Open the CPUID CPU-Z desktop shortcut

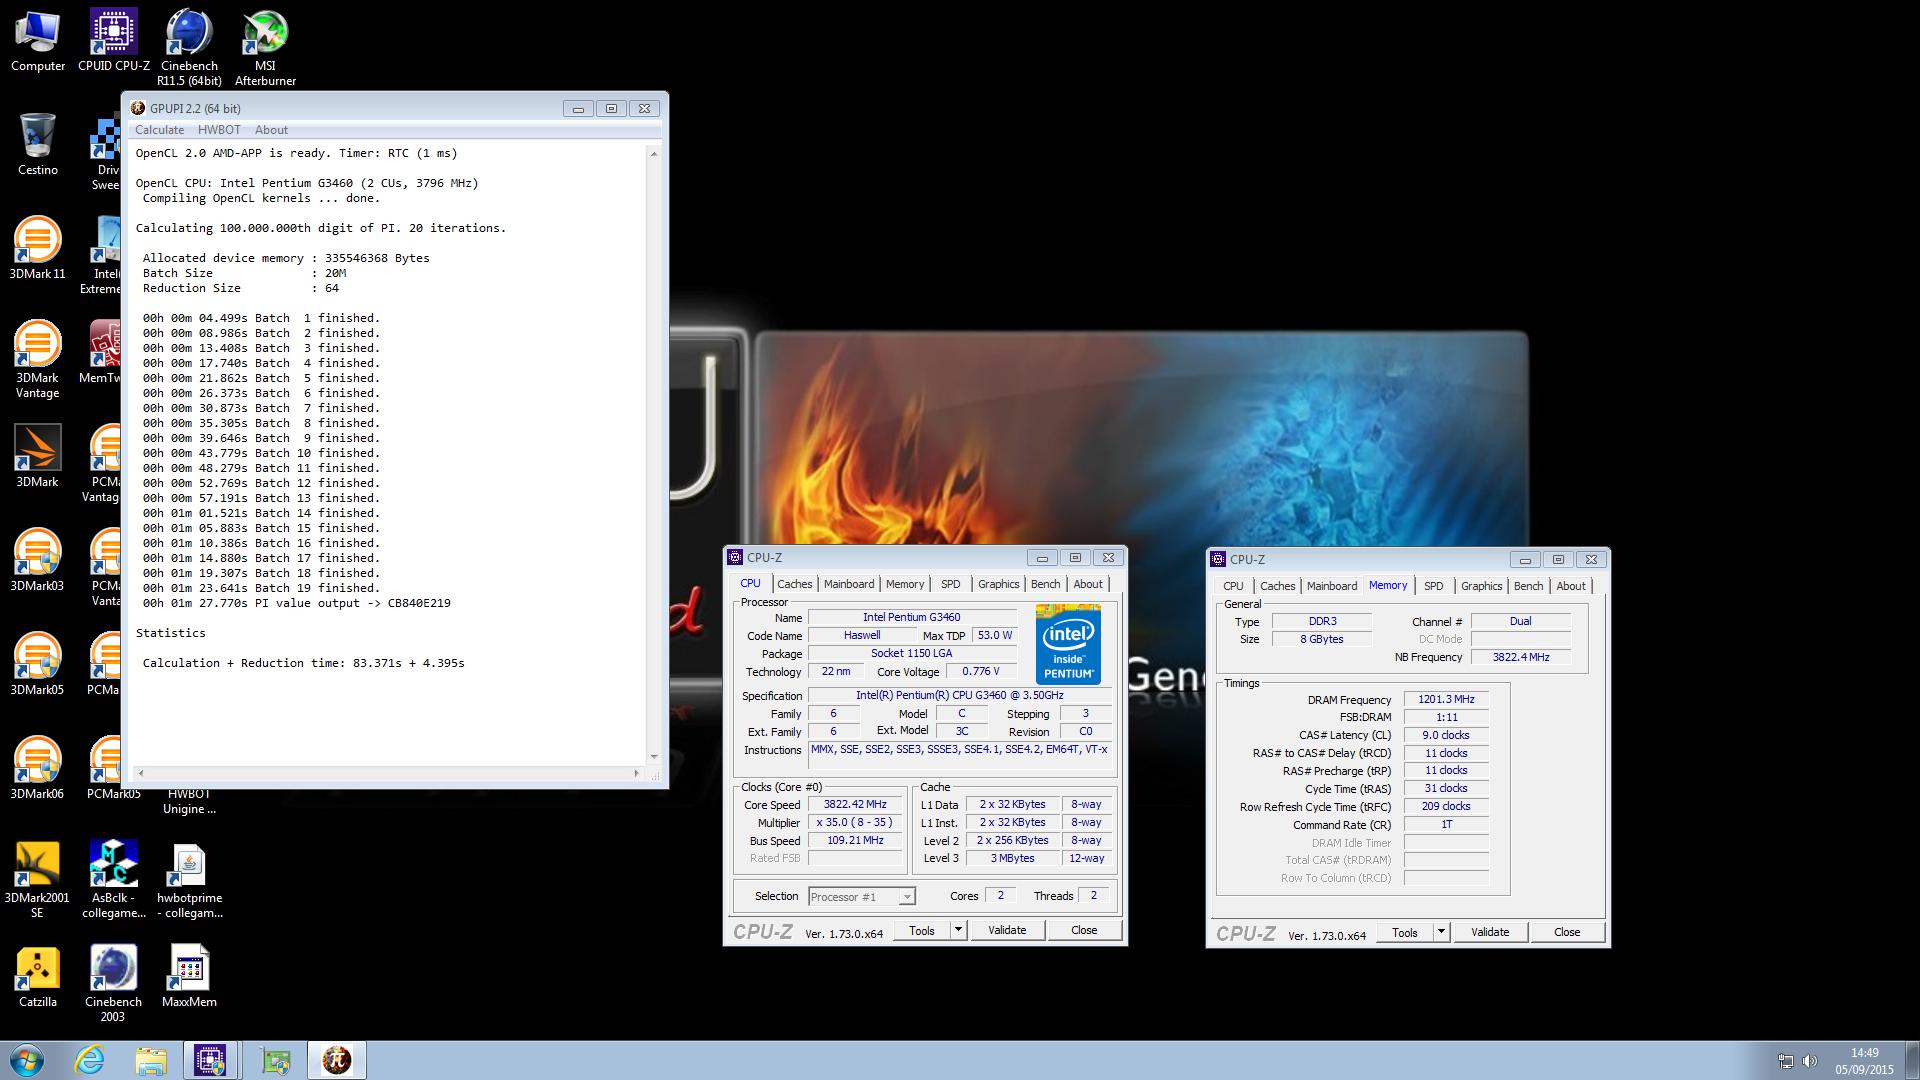(114, 41)
